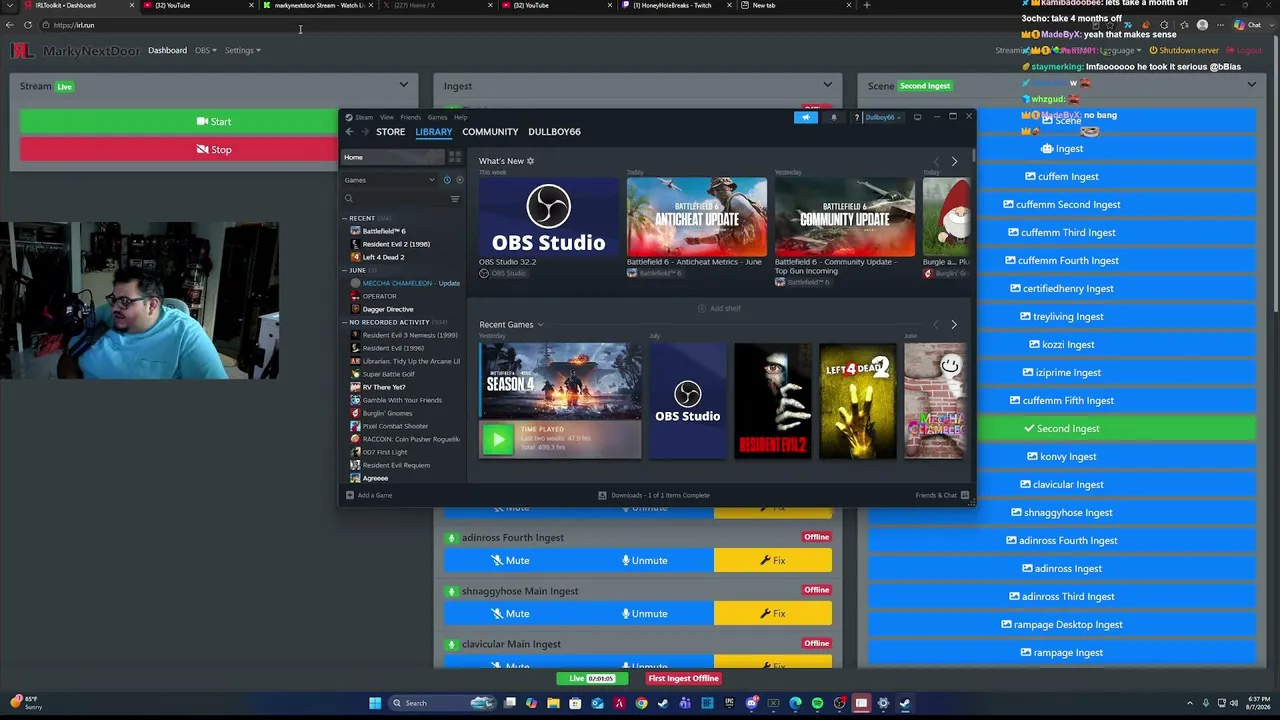This screenshot has width=1280, height=720.
Task: Launch Google Chrome from the taskbar
Action: pos(642,703)
